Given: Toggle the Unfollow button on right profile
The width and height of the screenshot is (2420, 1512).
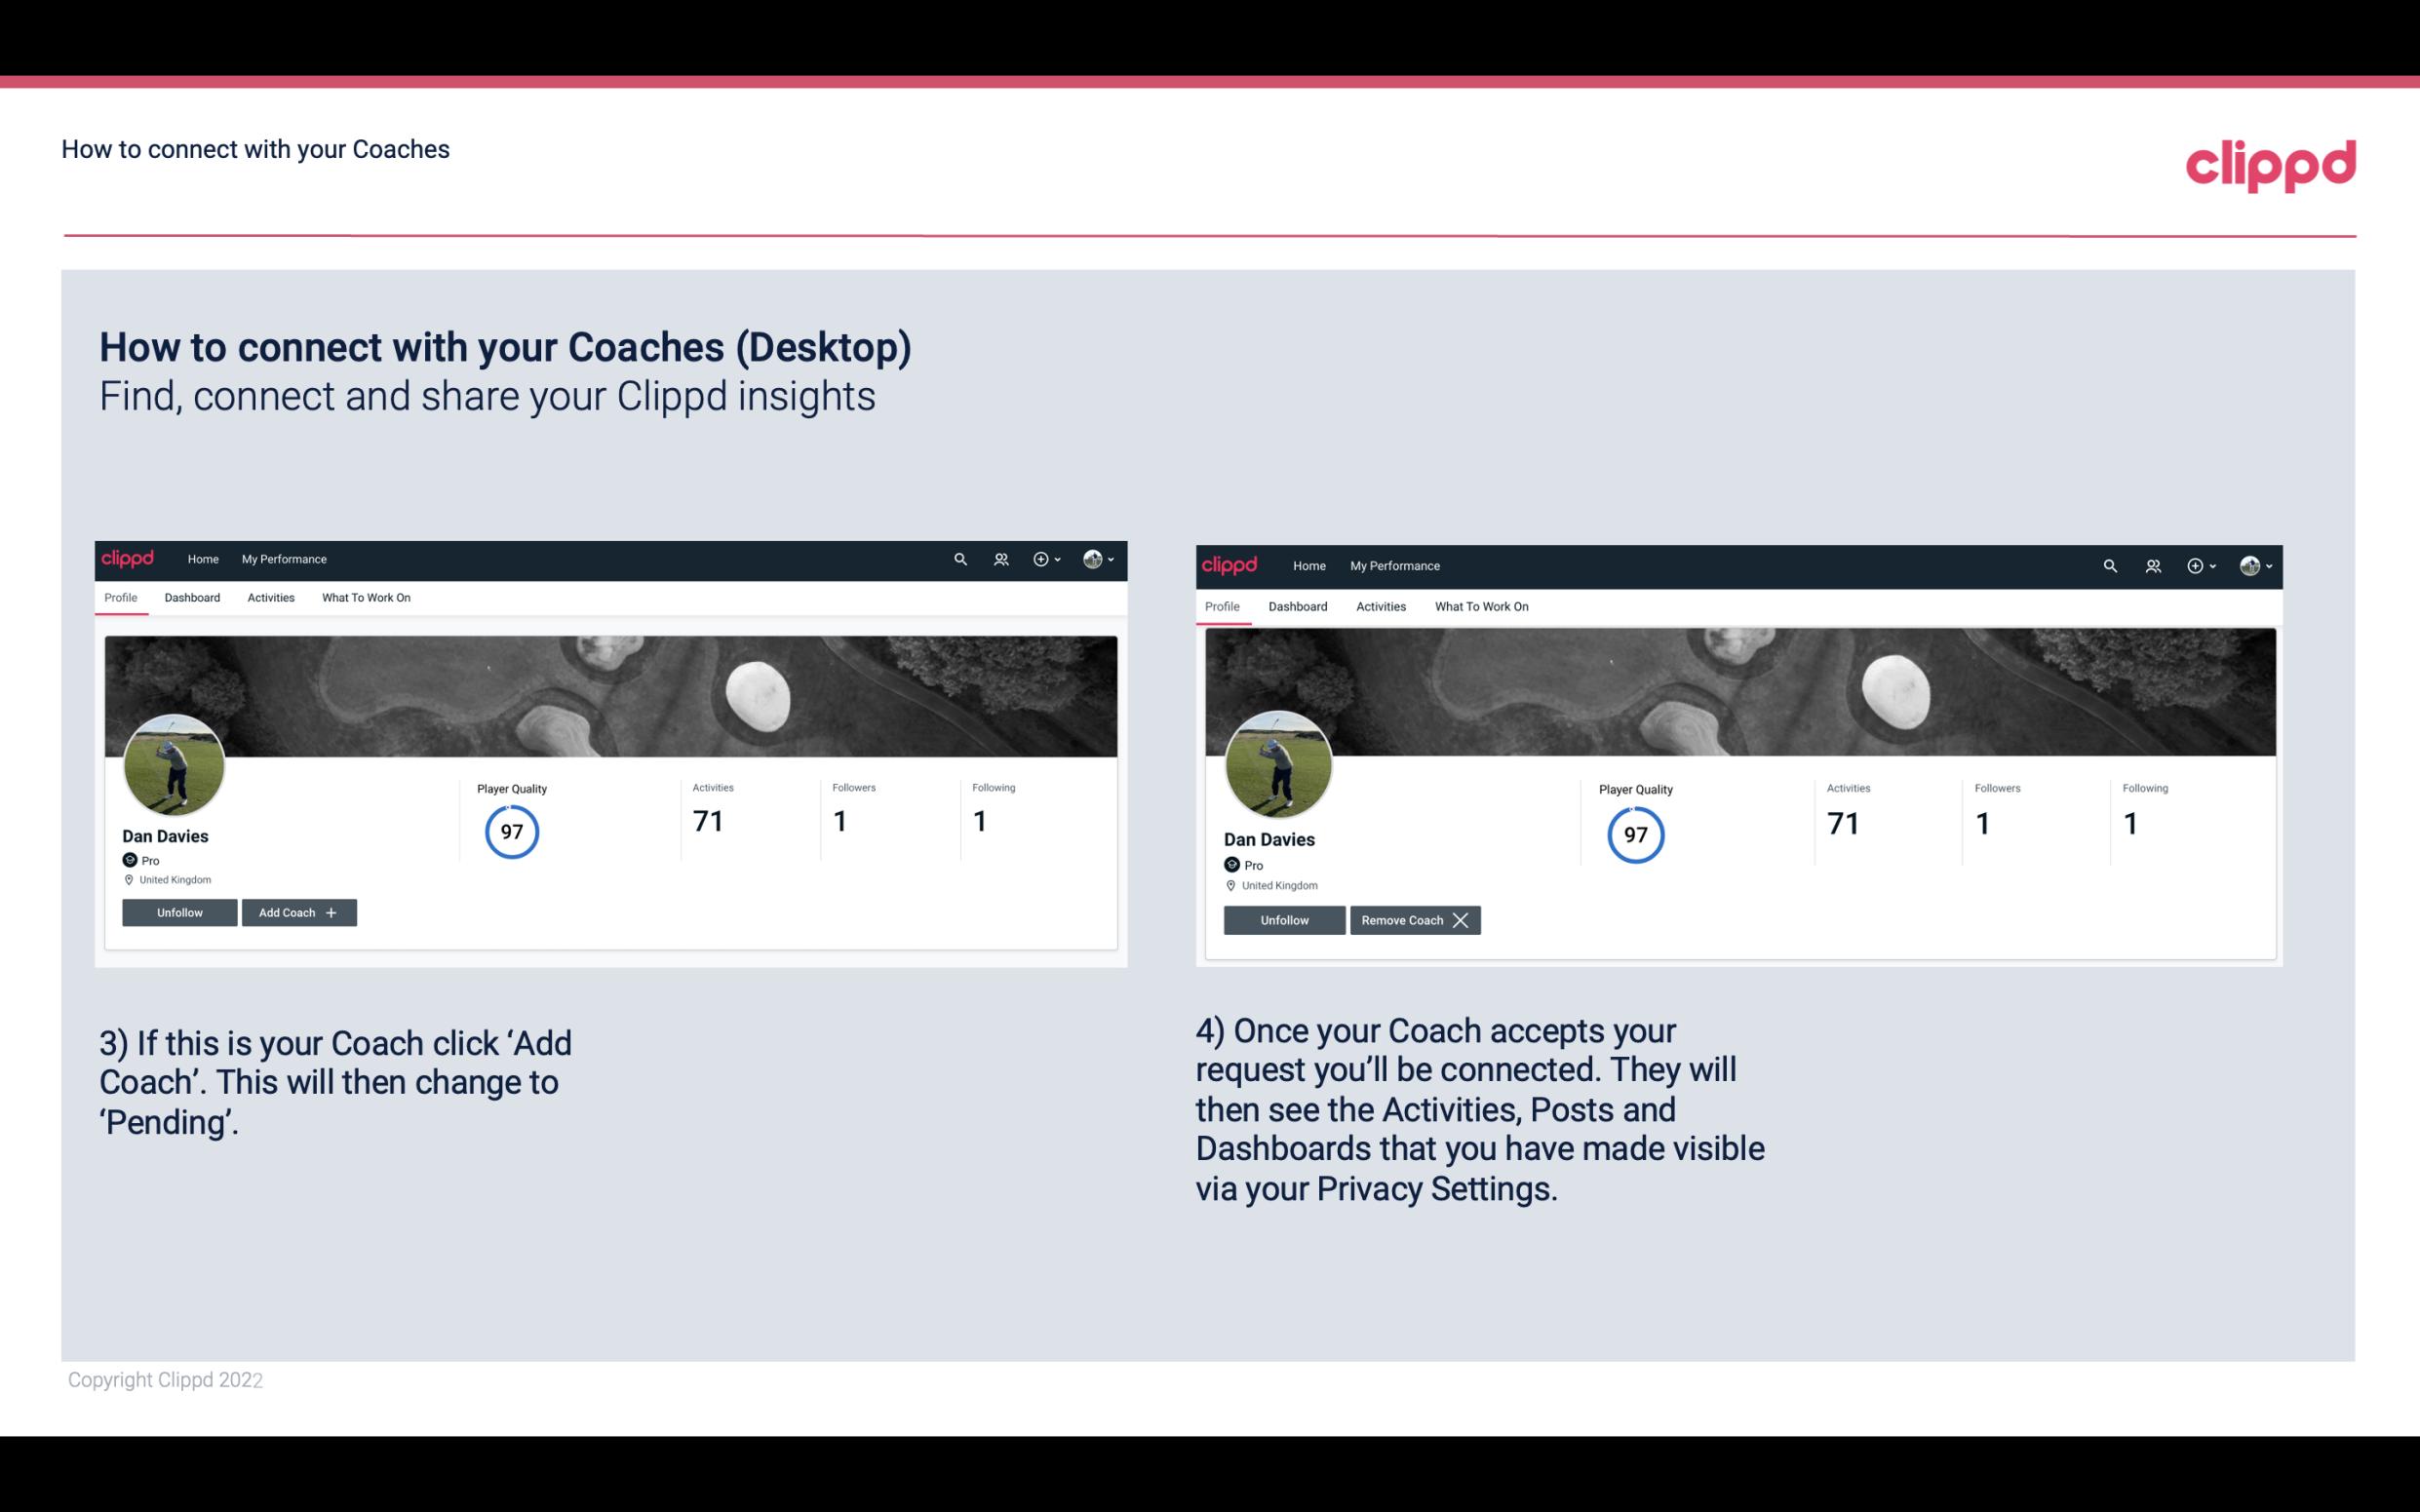Looking at the screenshot, I should click(1282, 918).
